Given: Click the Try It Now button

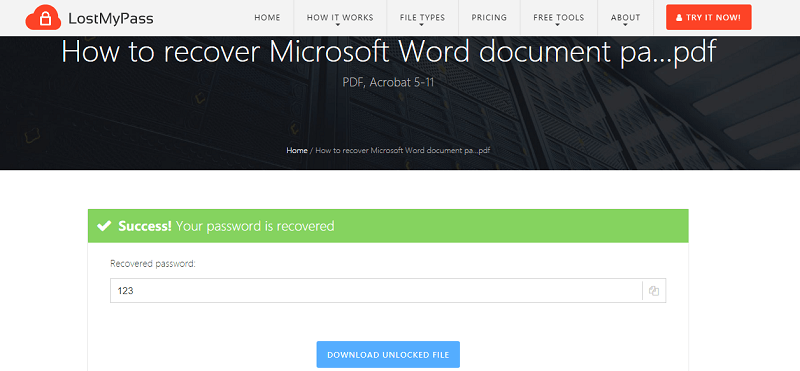Looking at the screenshot, I should tap(709, 17).
